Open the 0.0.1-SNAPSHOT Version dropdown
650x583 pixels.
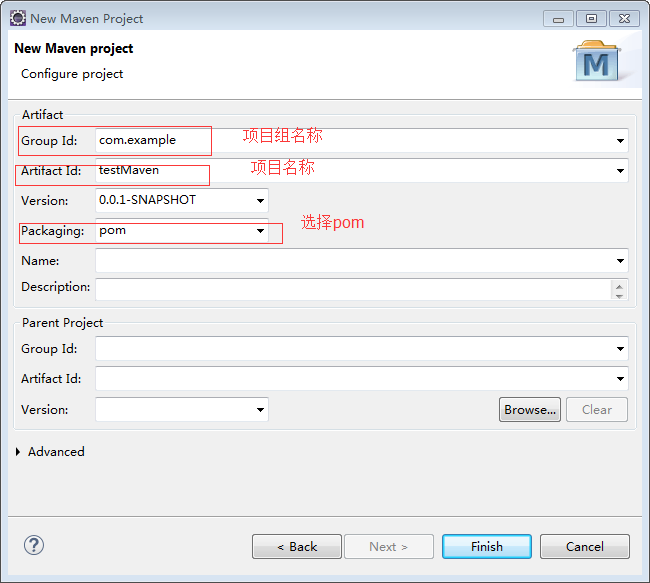pyautogui.click(x=260, y=201)
